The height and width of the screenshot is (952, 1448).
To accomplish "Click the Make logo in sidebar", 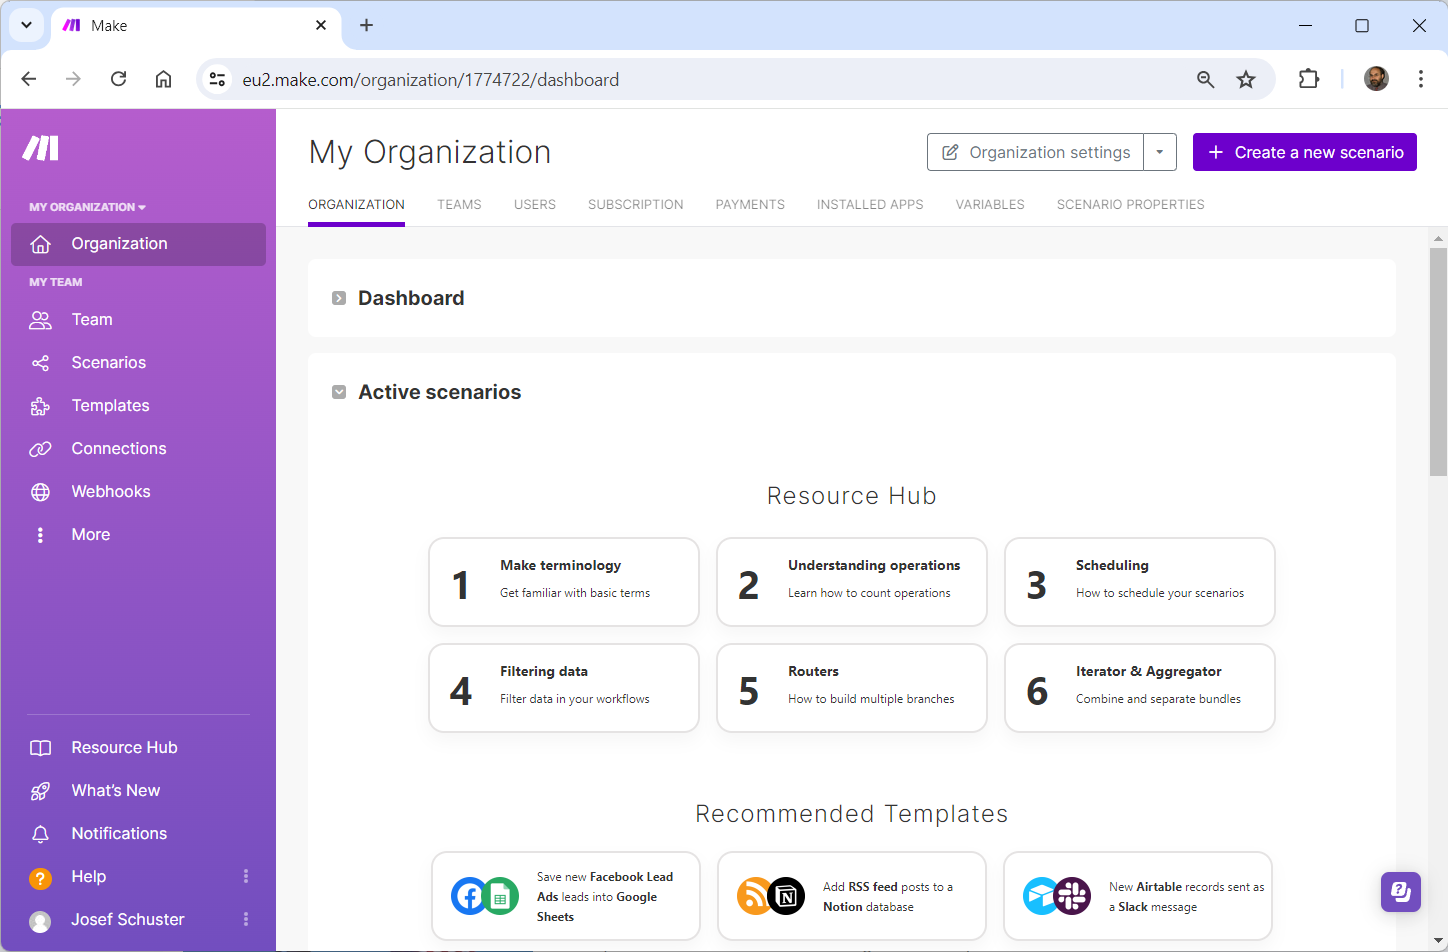I will pos(41,148).
